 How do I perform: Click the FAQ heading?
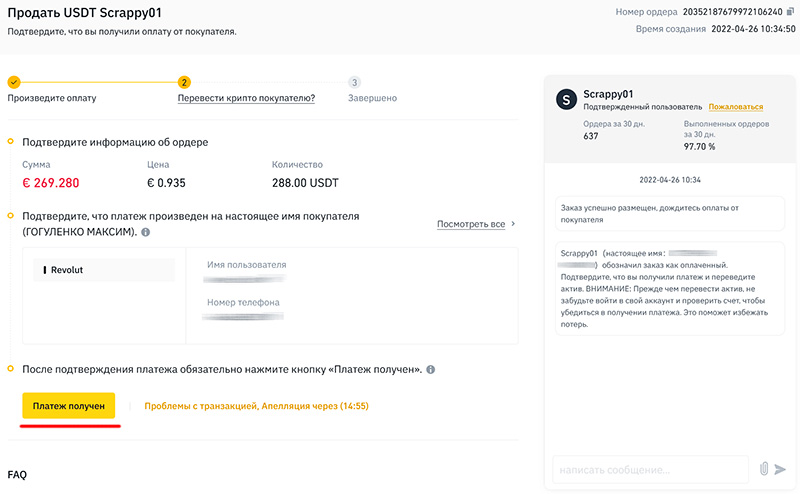16,474
